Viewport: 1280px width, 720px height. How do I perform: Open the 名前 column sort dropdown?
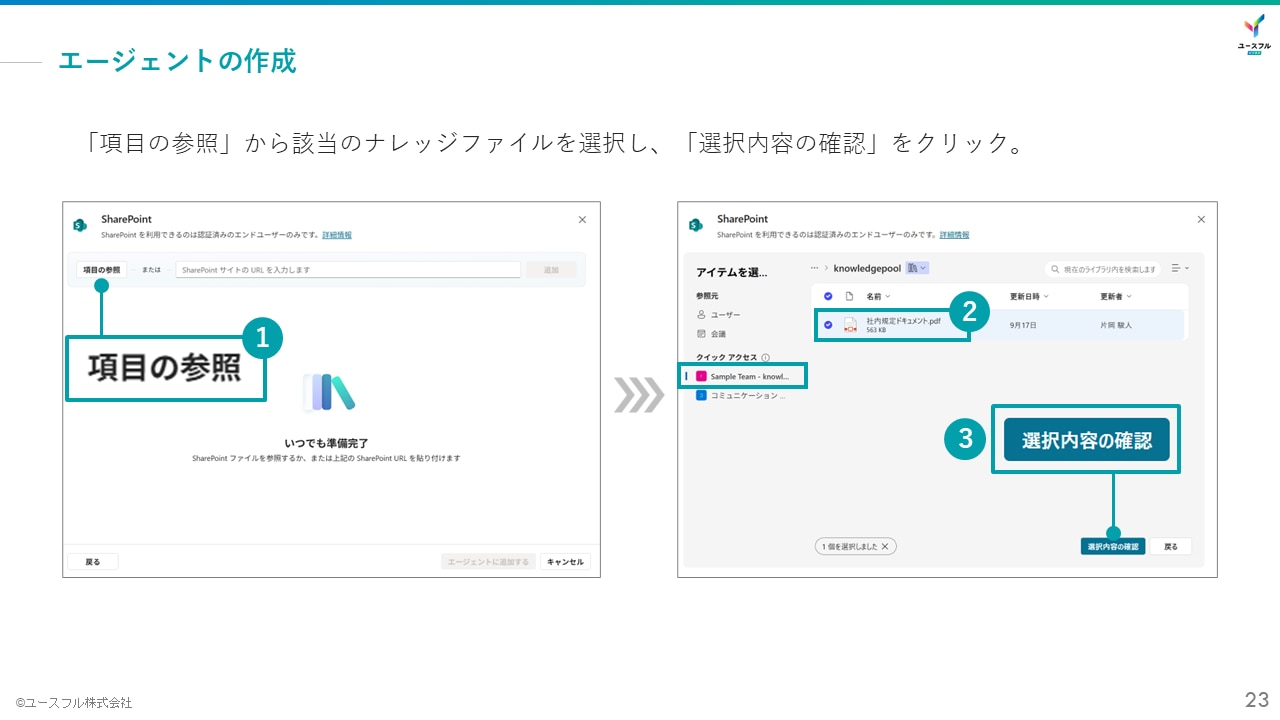[886, 296]
